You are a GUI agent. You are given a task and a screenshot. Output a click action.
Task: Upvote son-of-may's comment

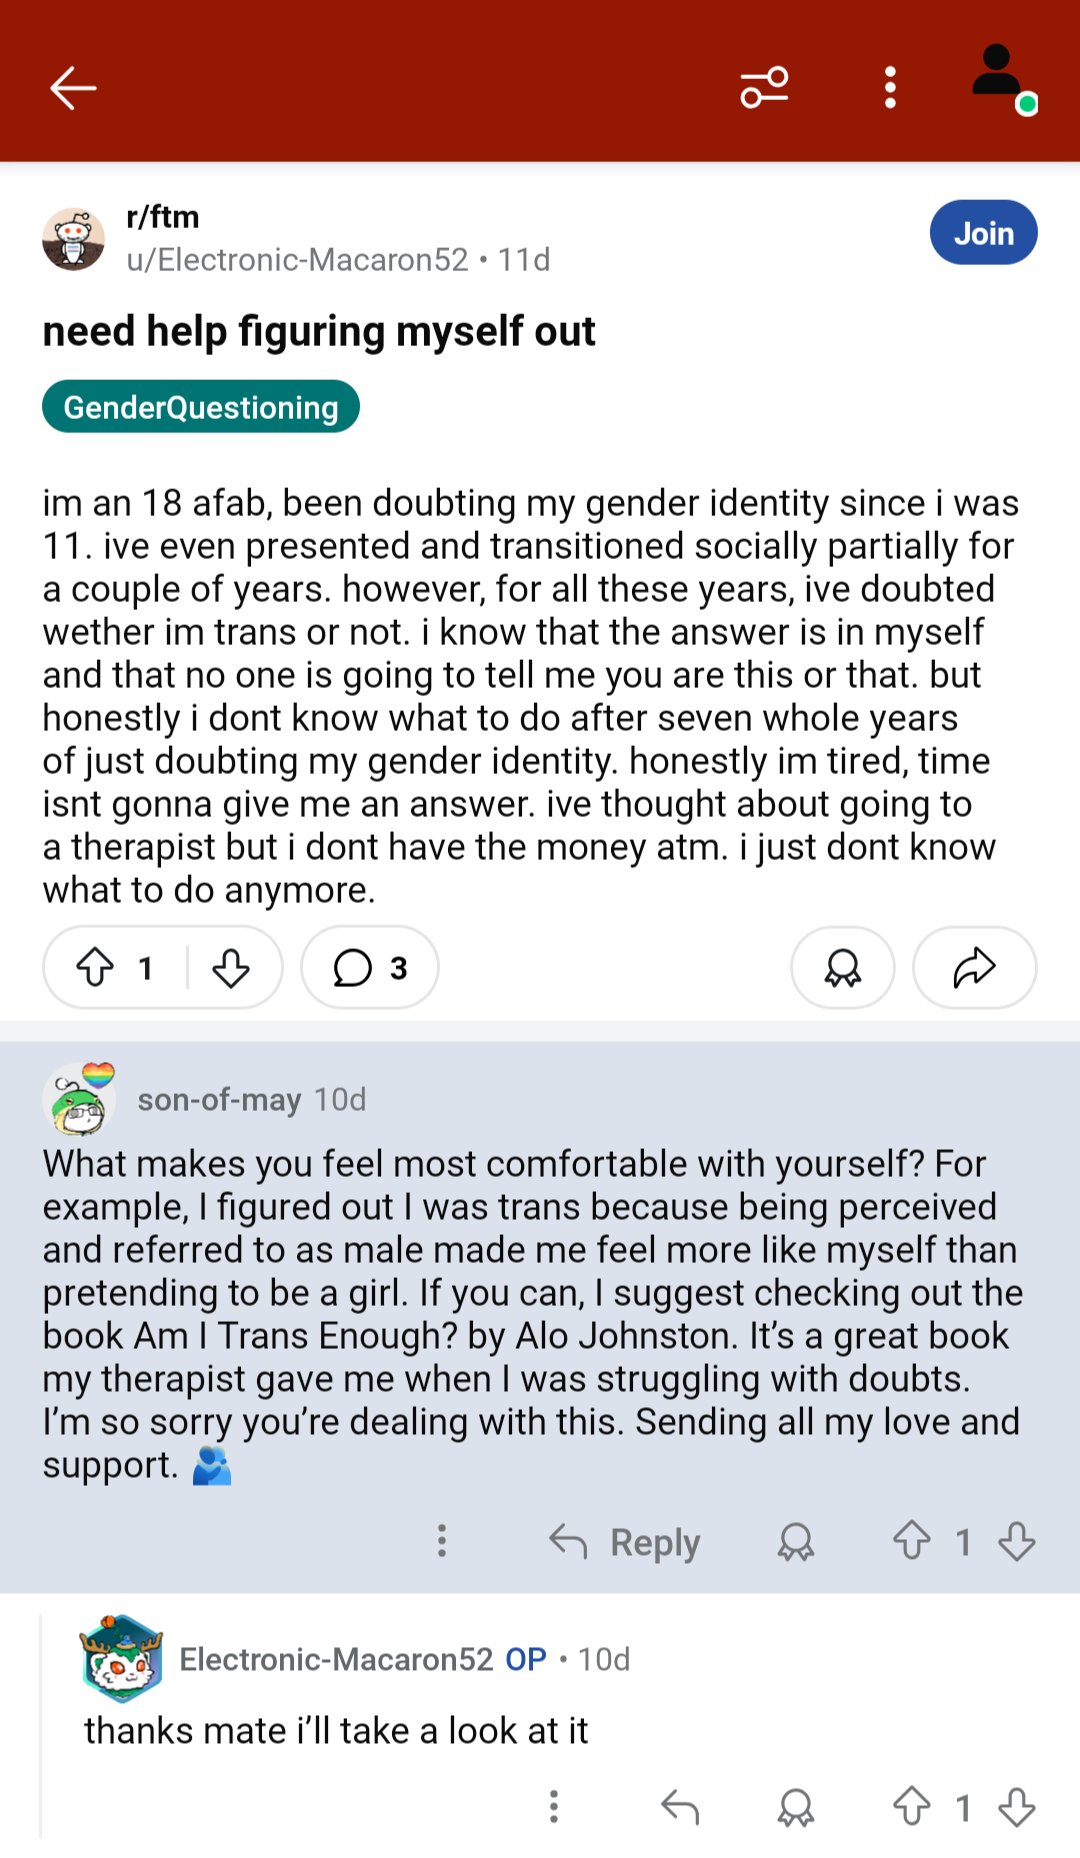912,1541
